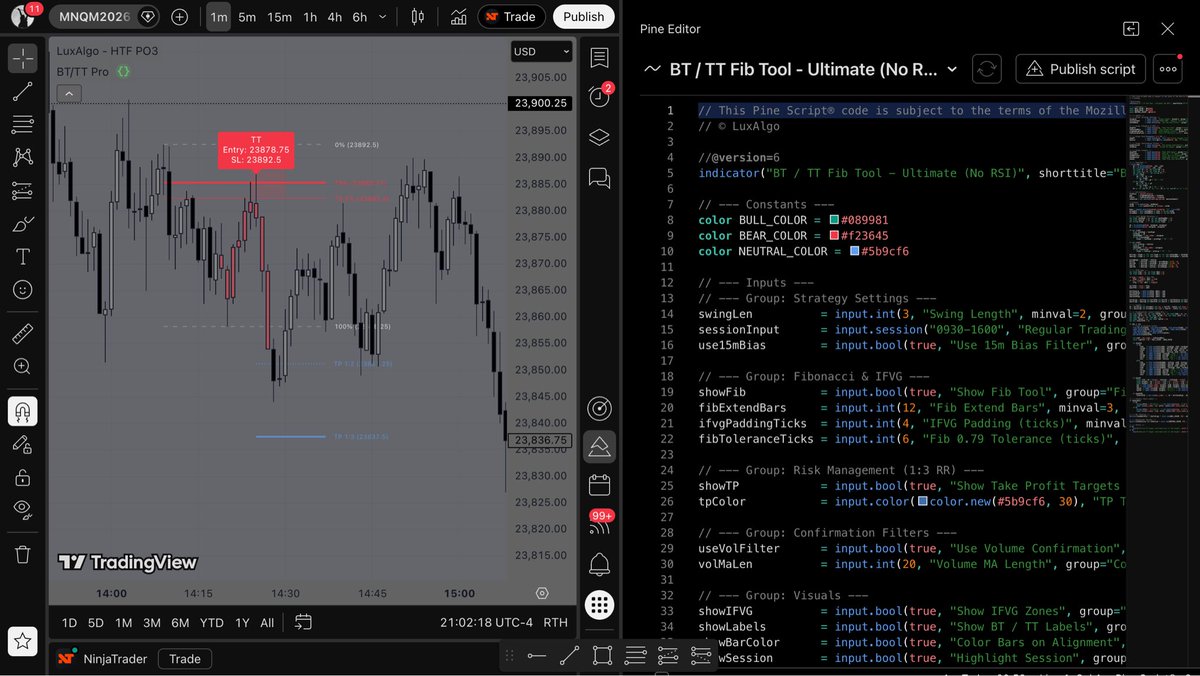Activate the zoom in tool

tap(23, 366)
